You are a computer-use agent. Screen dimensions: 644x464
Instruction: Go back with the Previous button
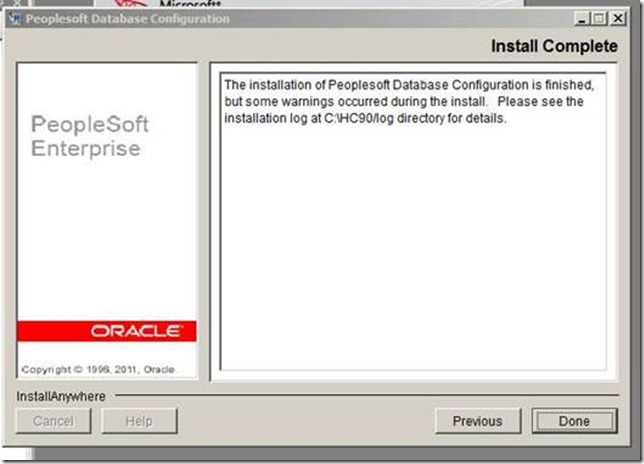tap(478, 421)
